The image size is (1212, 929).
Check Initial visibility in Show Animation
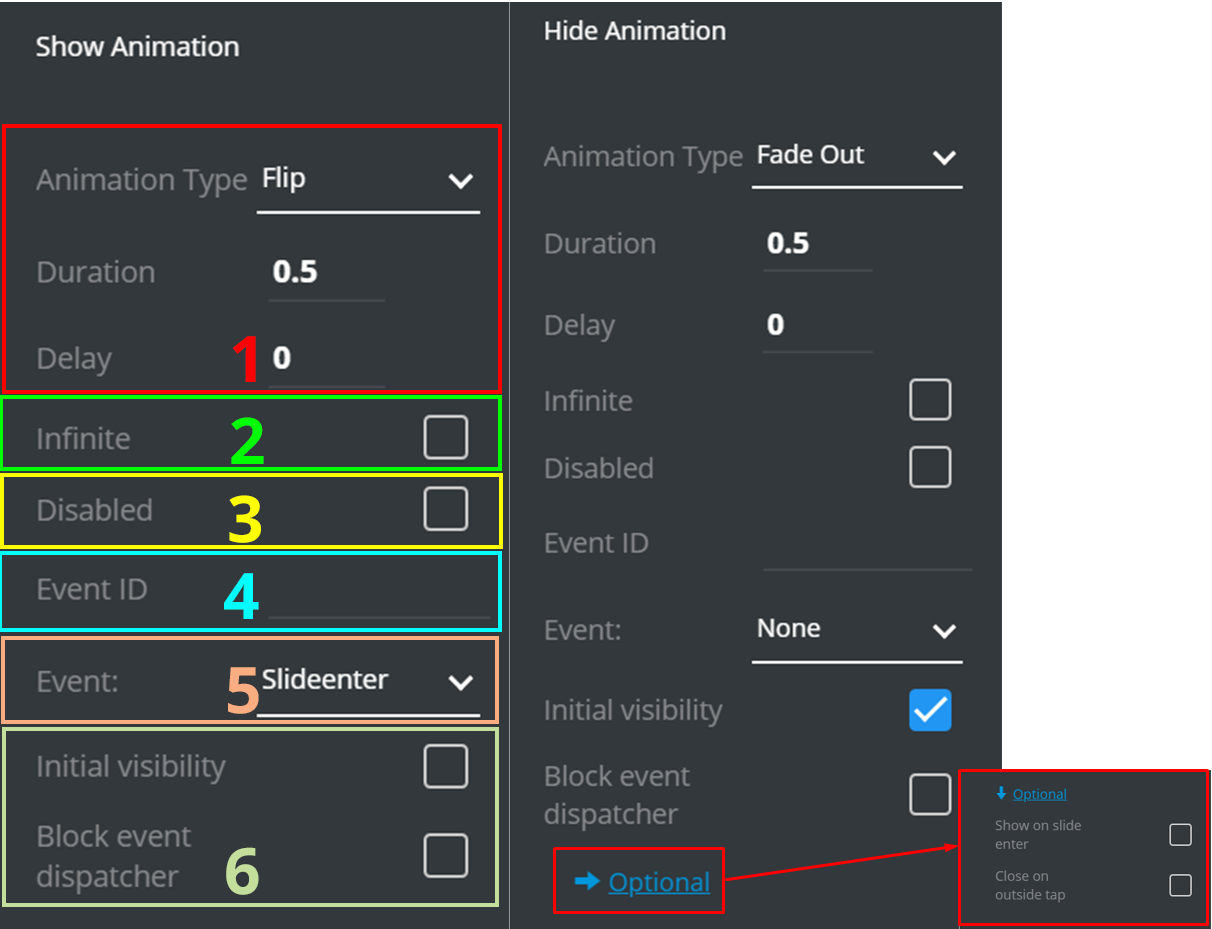click(445, 767)
